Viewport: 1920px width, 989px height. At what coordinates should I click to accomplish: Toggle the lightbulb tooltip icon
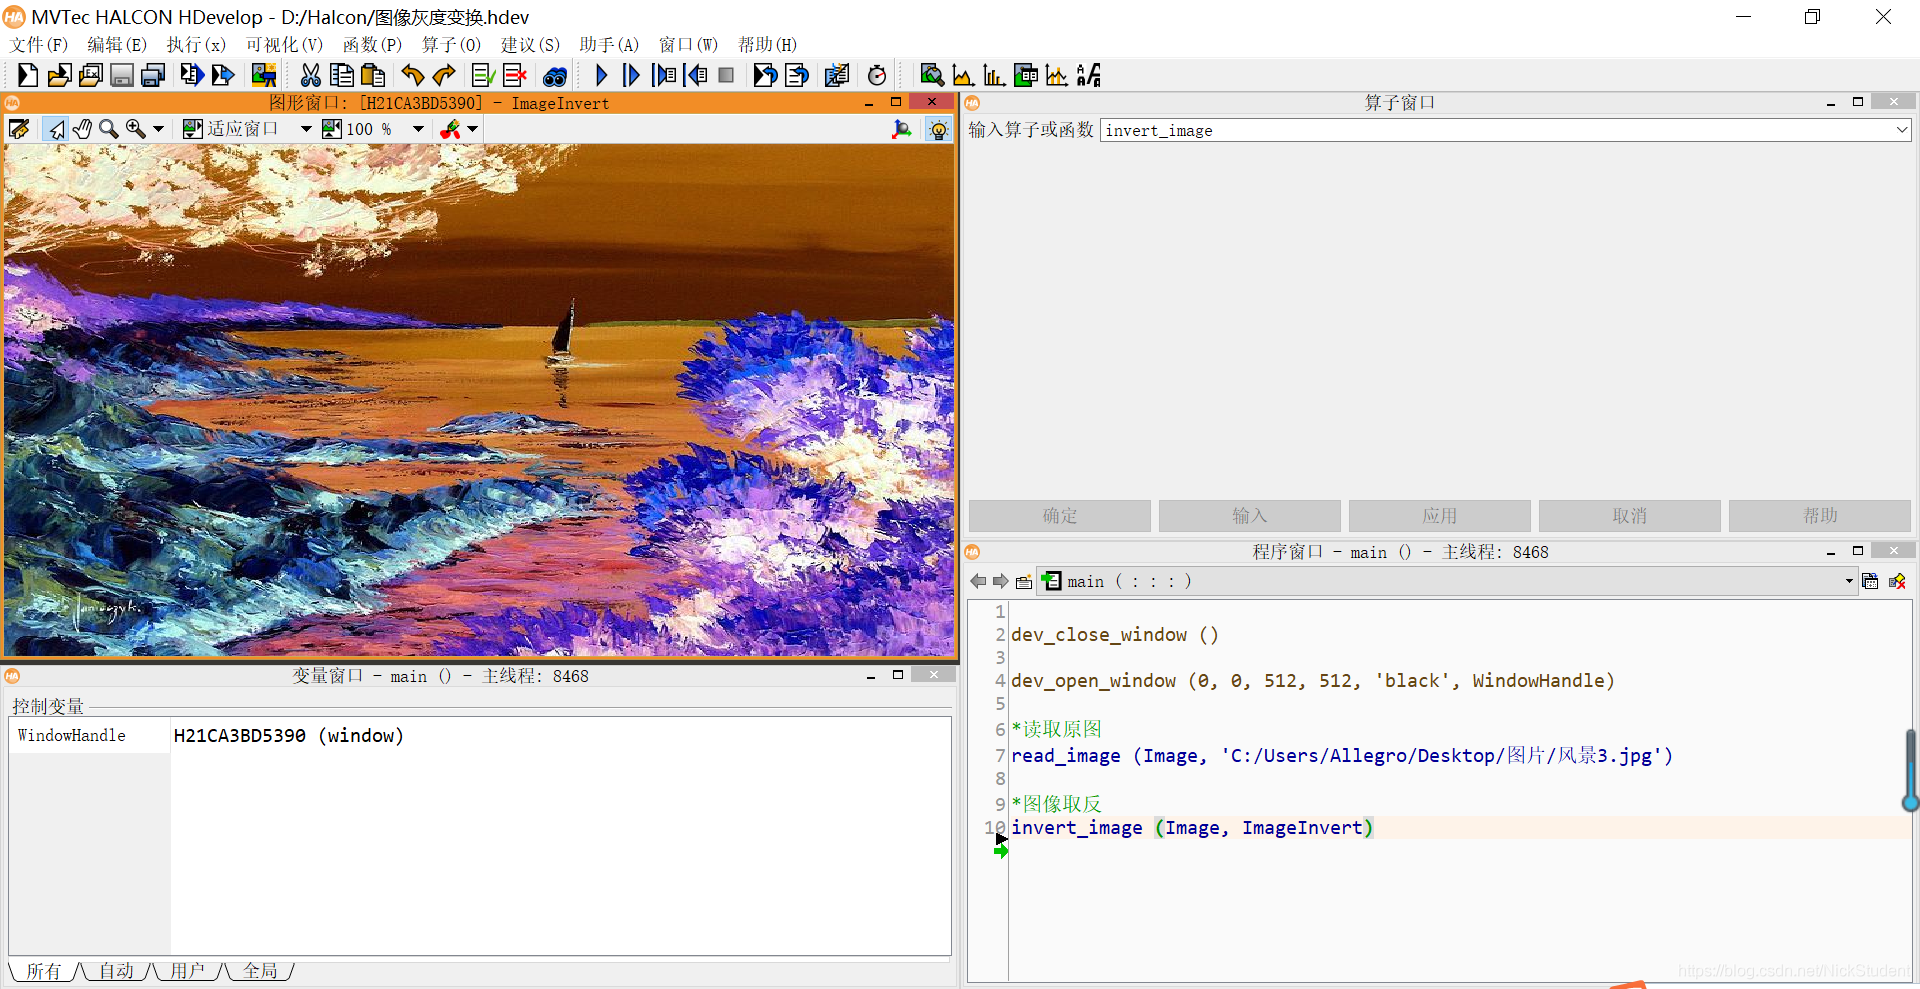point(938,129)
